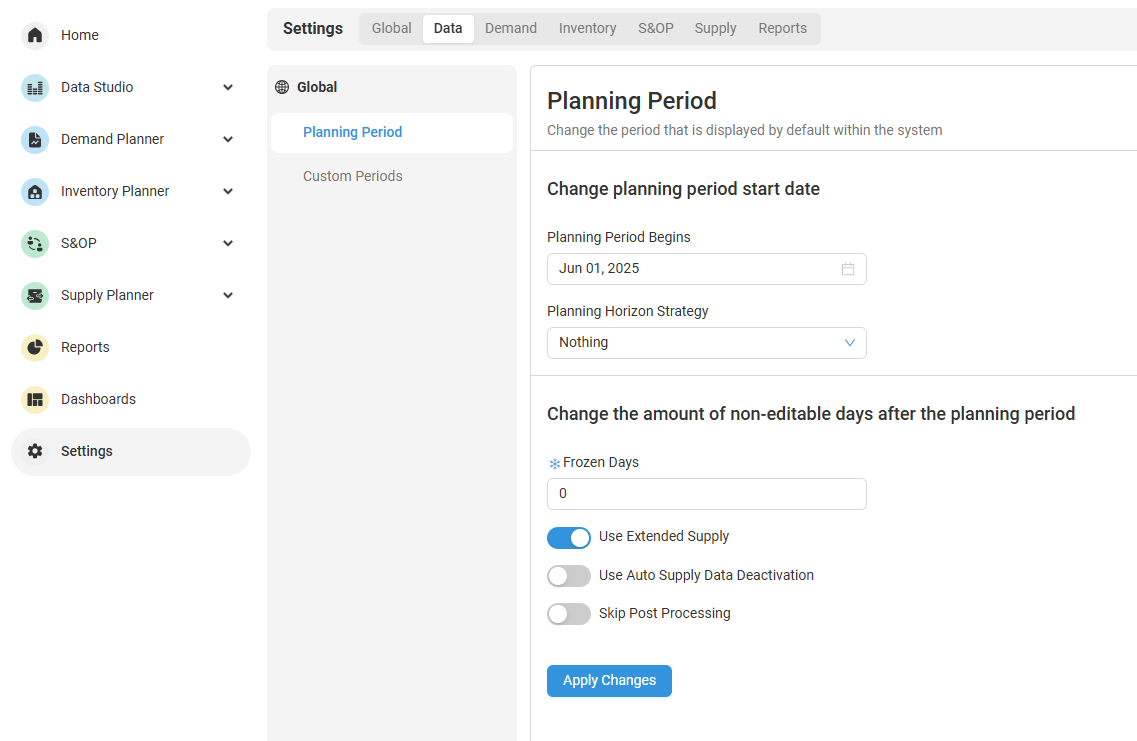This screenshot has width=1137, height=741.
Task: Disable the Use Extended Supply toggle
Action: [568, 538]
